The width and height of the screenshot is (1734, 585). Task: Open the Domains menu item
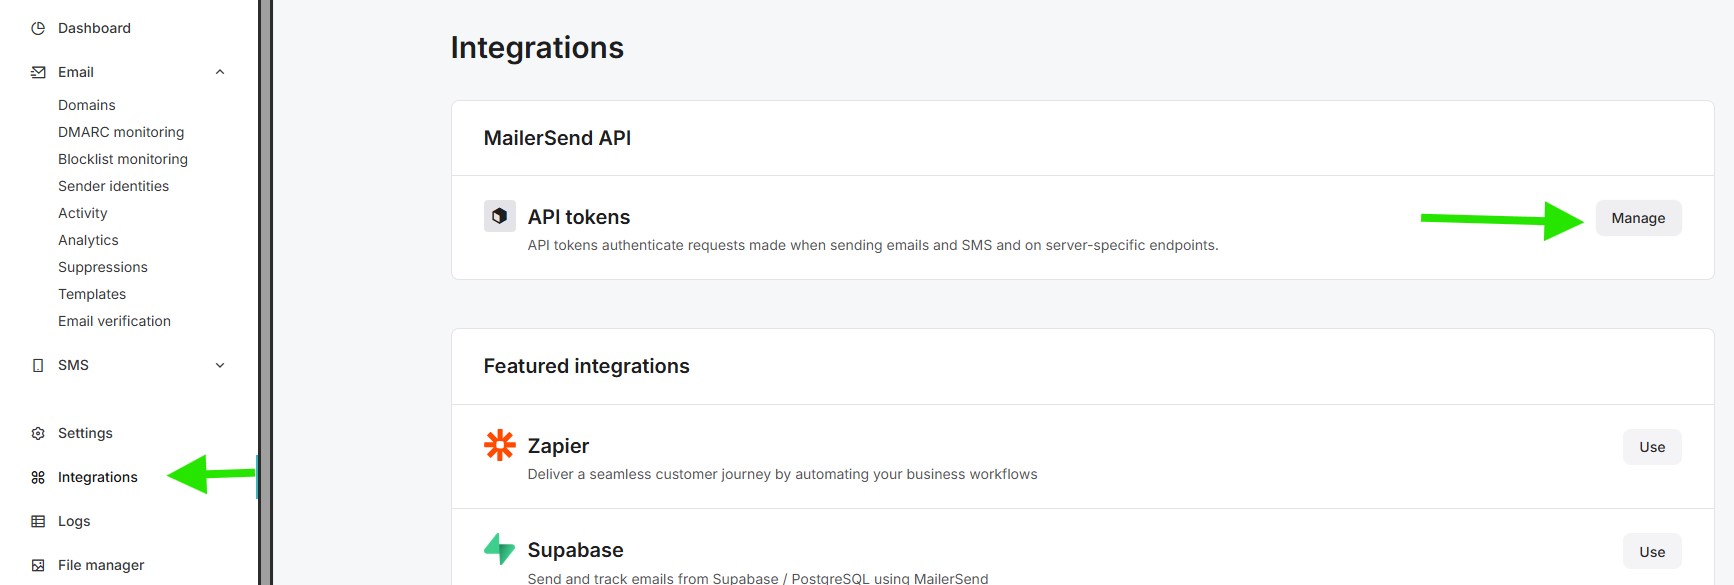[87, 105]
